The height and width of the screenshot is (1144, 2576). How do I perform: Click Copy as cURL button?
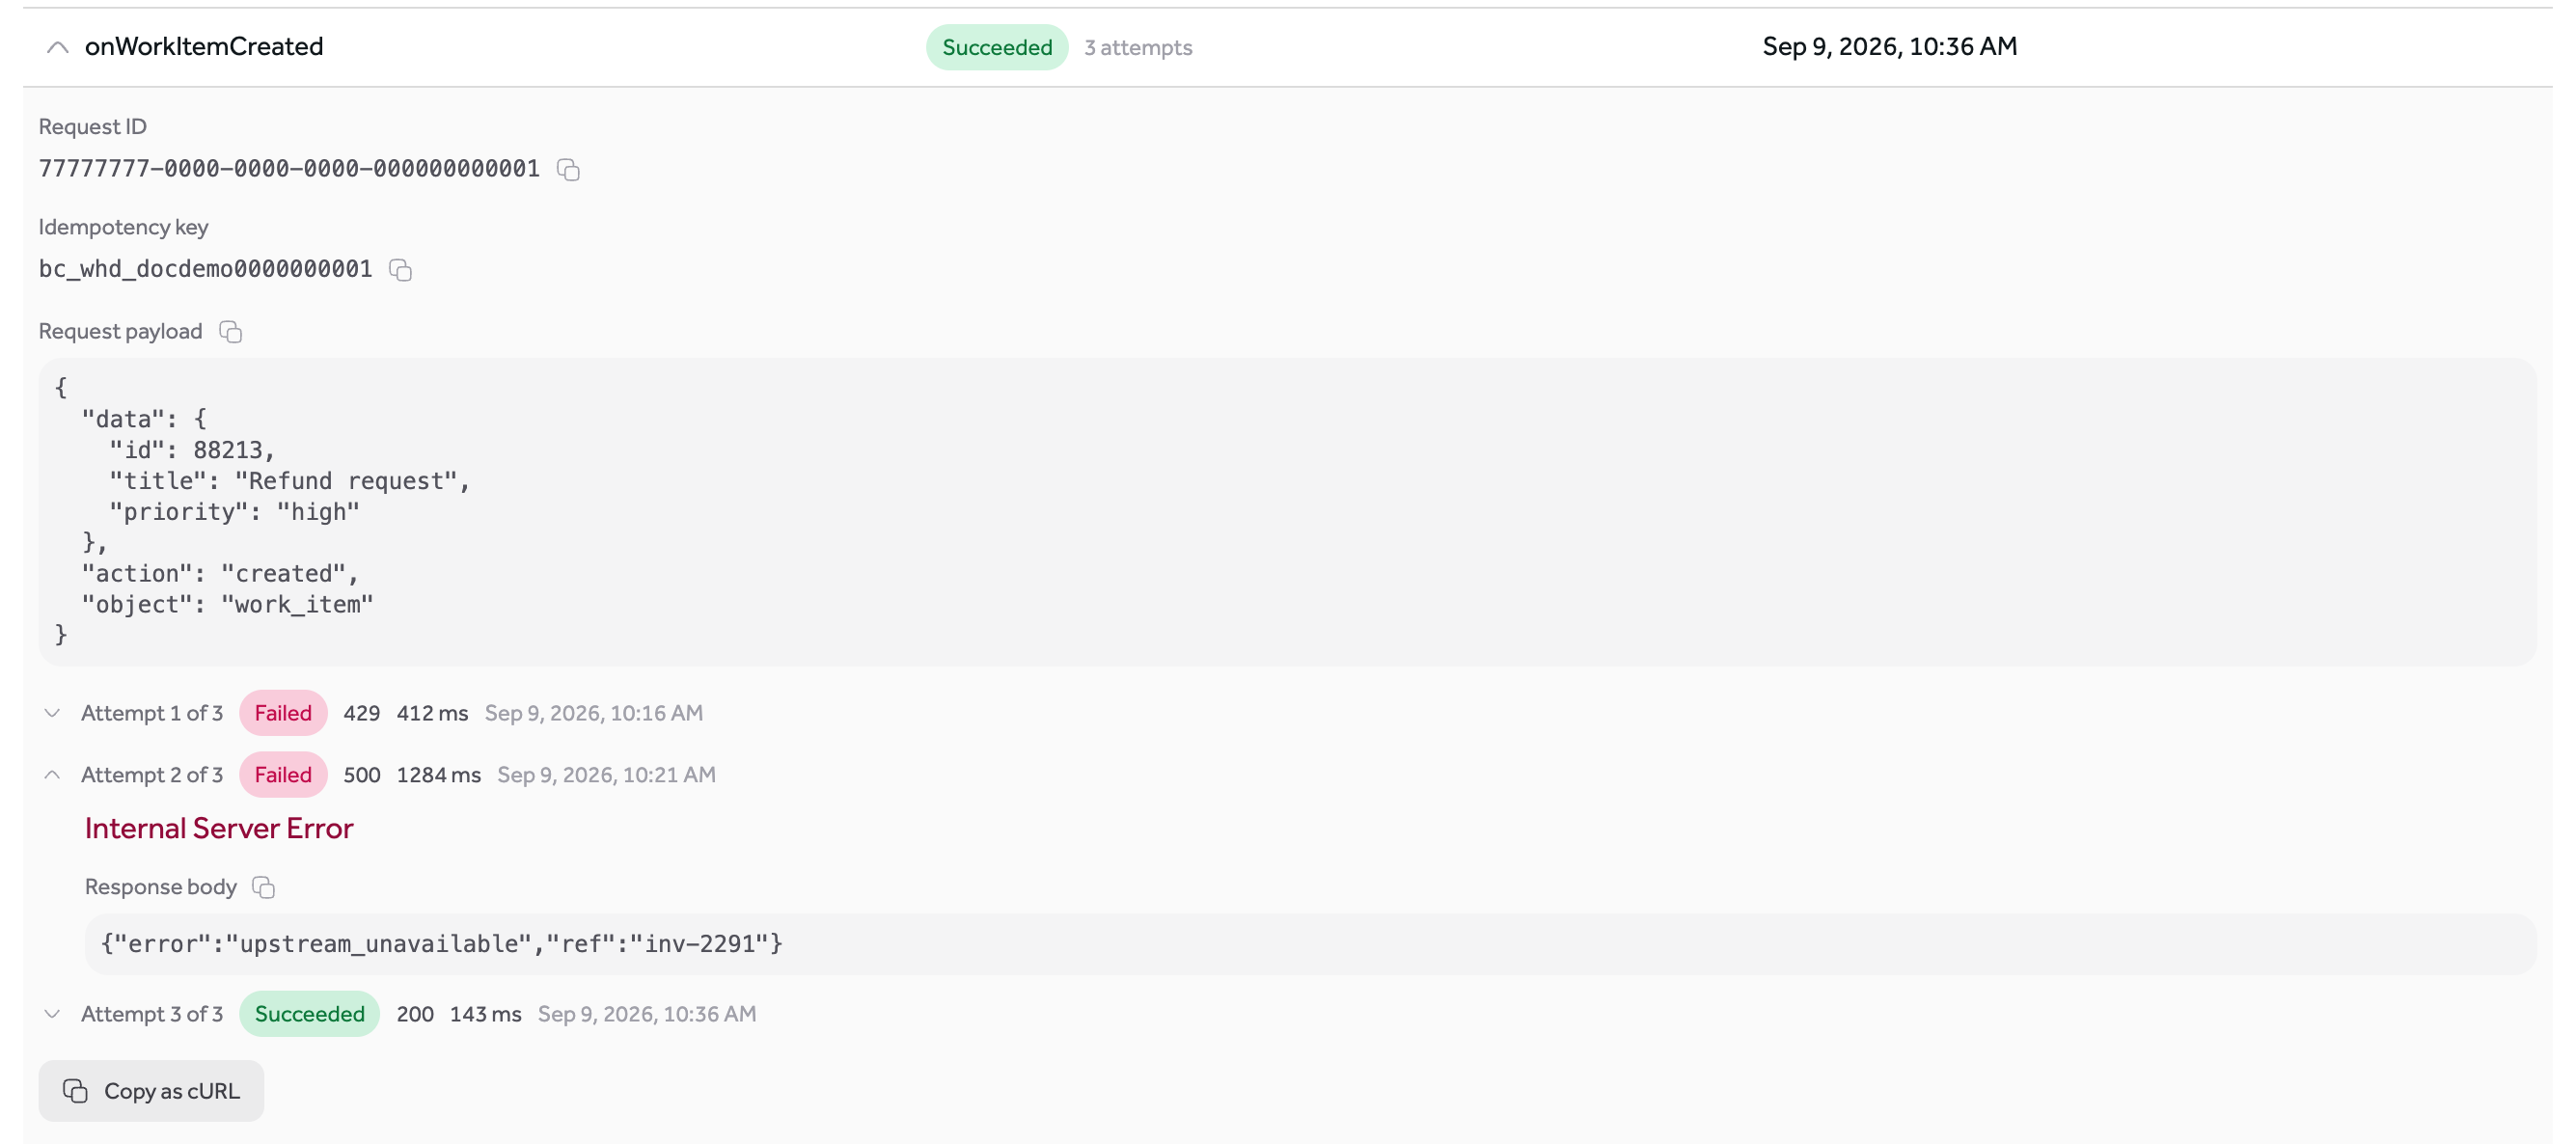point(151,1091)
